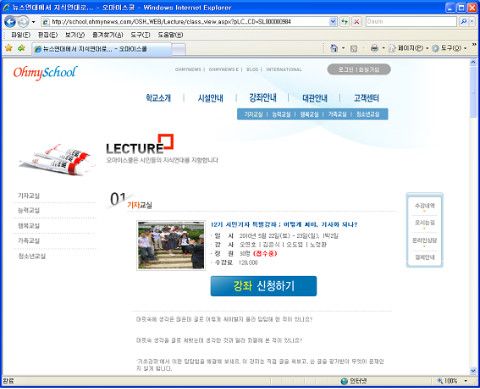The height and width of the screenshot is (389, 480).
Task: Open the 시설안내 main navigation item
Action: click(x=210, y=98)
